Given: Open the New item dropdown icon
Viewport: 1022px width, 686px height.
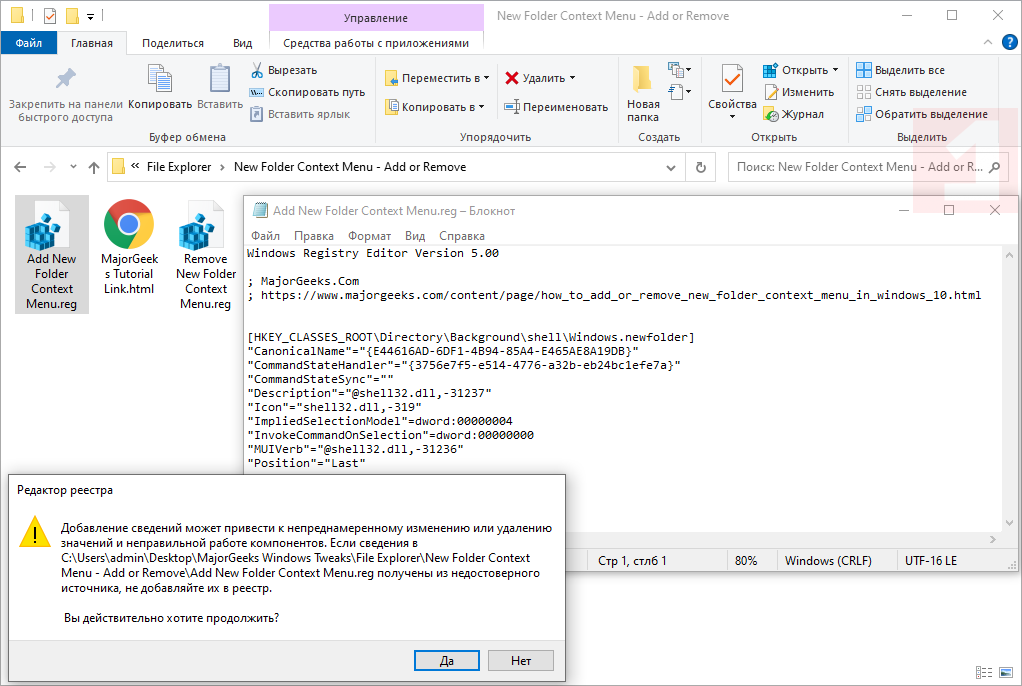Looking at the screenshot, I should click(679, 69).
